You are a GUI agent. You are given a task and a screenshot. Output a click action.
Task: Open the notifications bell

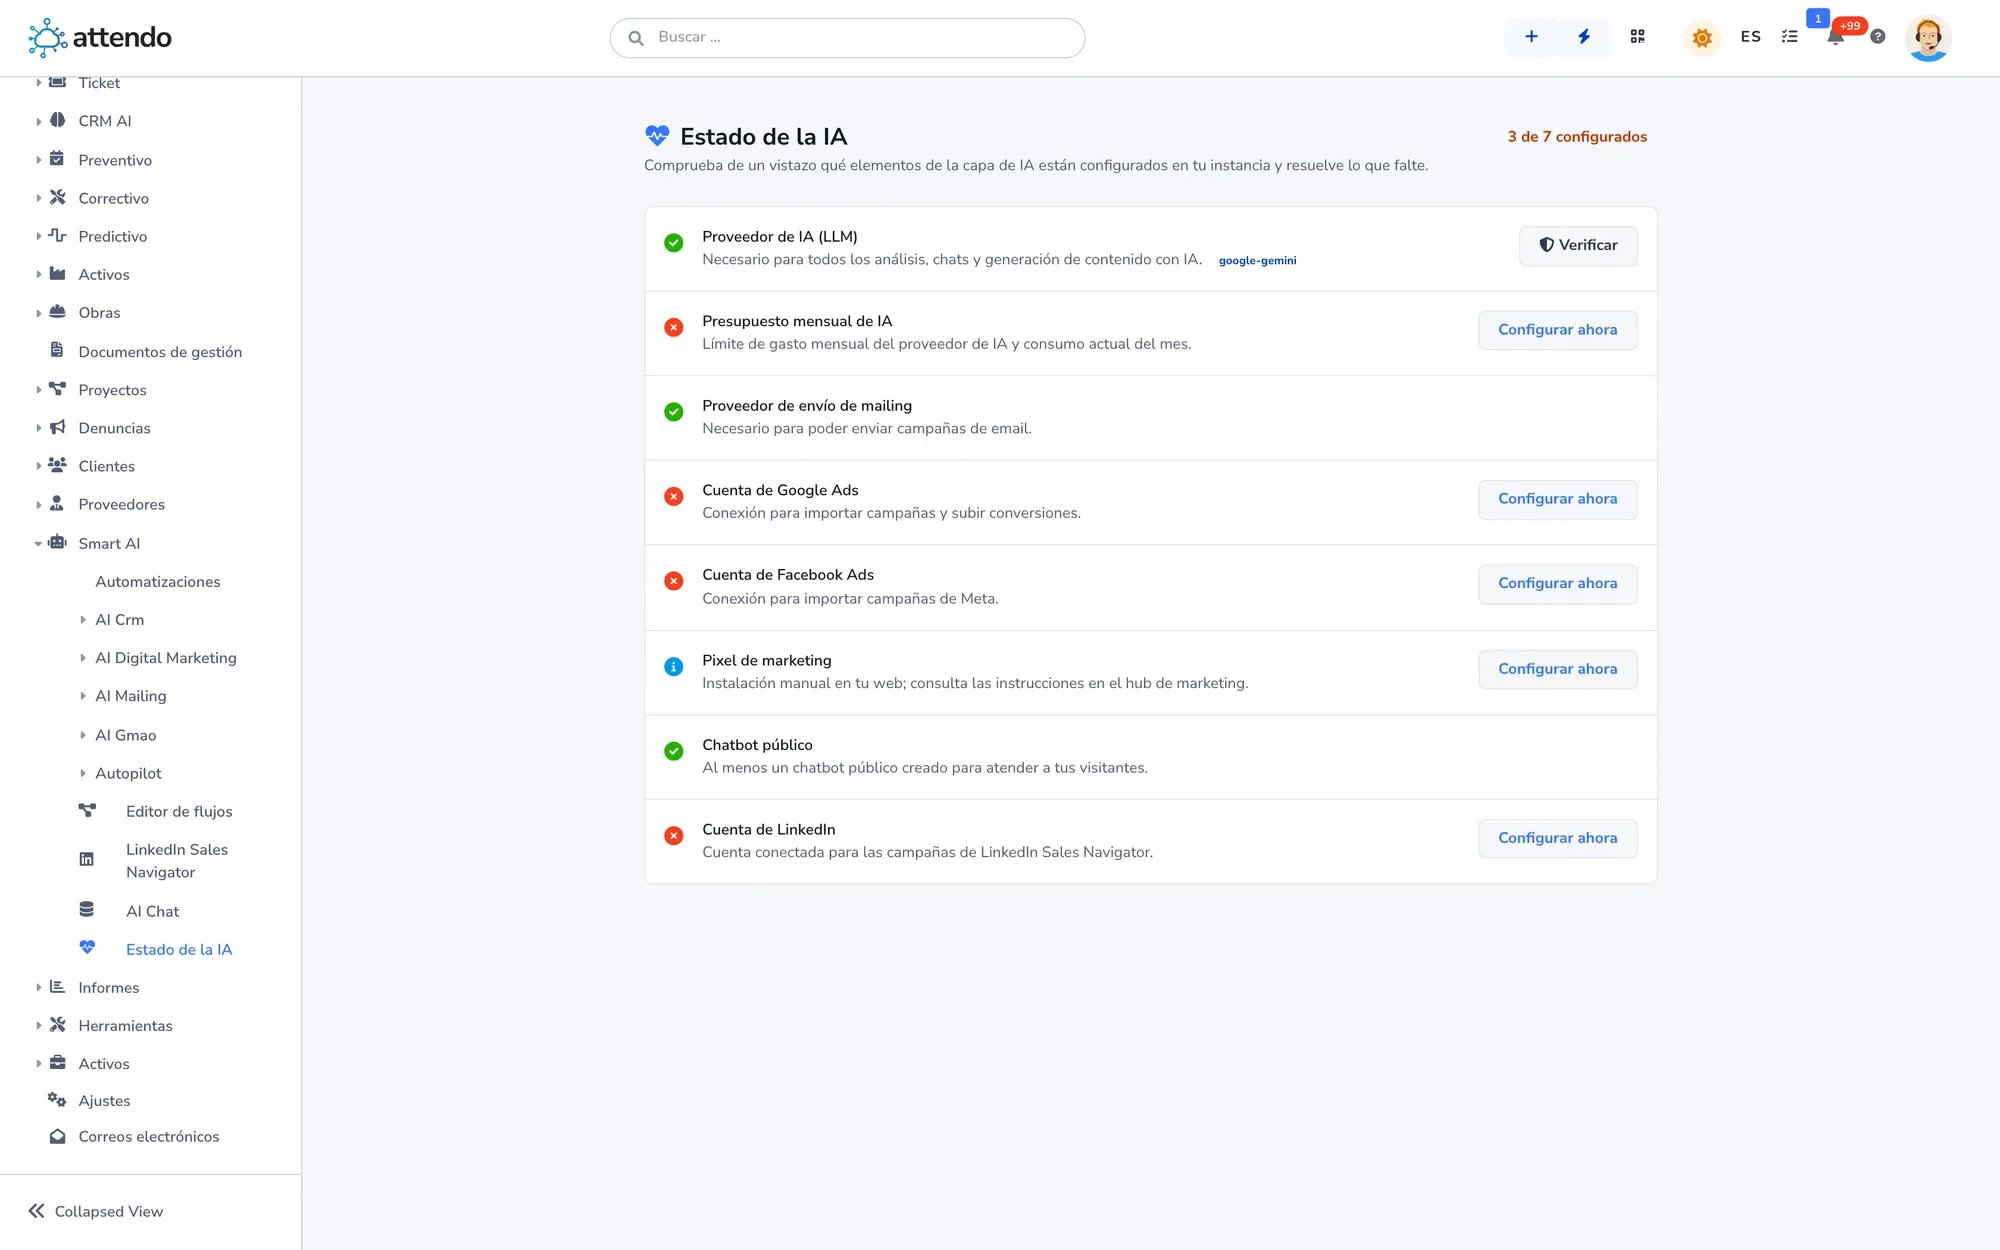click(1835, 38)
